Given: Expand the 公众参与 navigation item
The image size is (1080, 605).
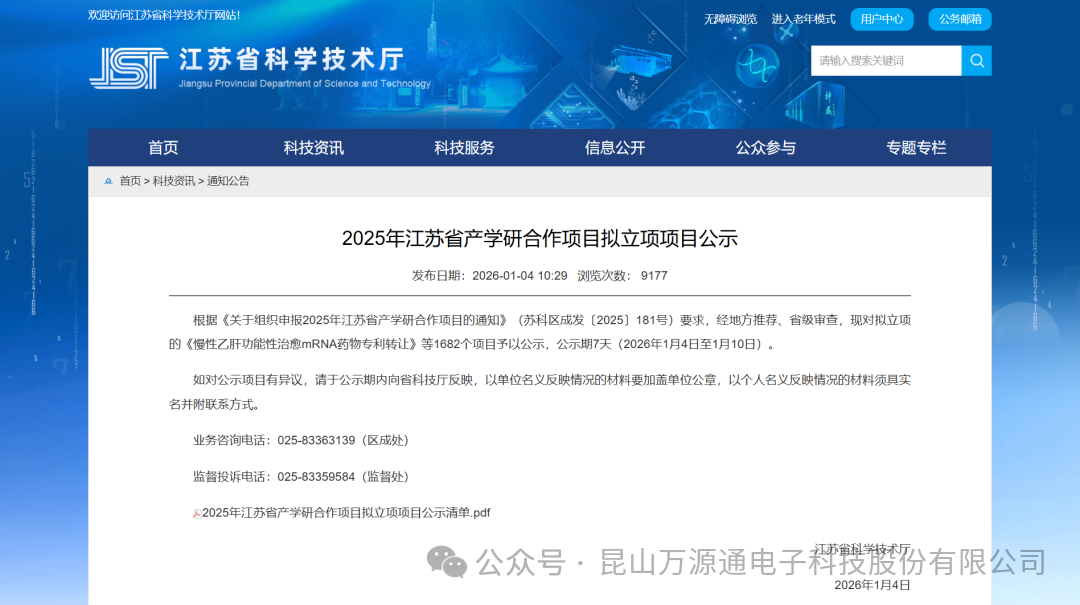Looking at the screenshot, I should tap(766, 148).
